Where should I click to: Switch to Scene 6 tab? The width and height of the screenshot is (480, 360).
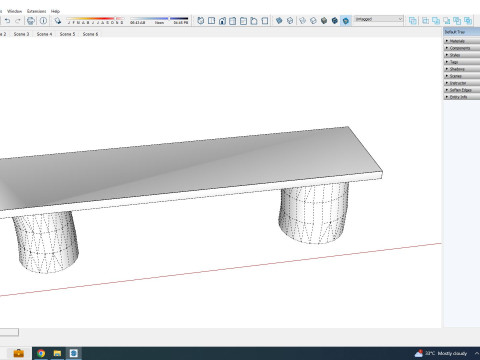[x=90, y=34]
